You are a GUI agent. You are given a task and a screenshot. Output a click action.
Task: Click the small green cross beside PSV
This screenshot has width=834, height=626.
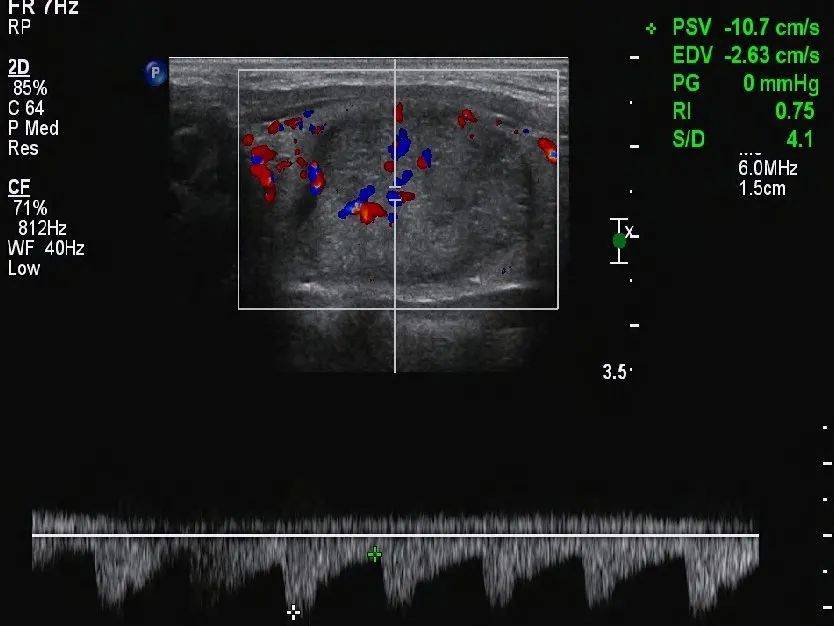(x=651, y=28)
